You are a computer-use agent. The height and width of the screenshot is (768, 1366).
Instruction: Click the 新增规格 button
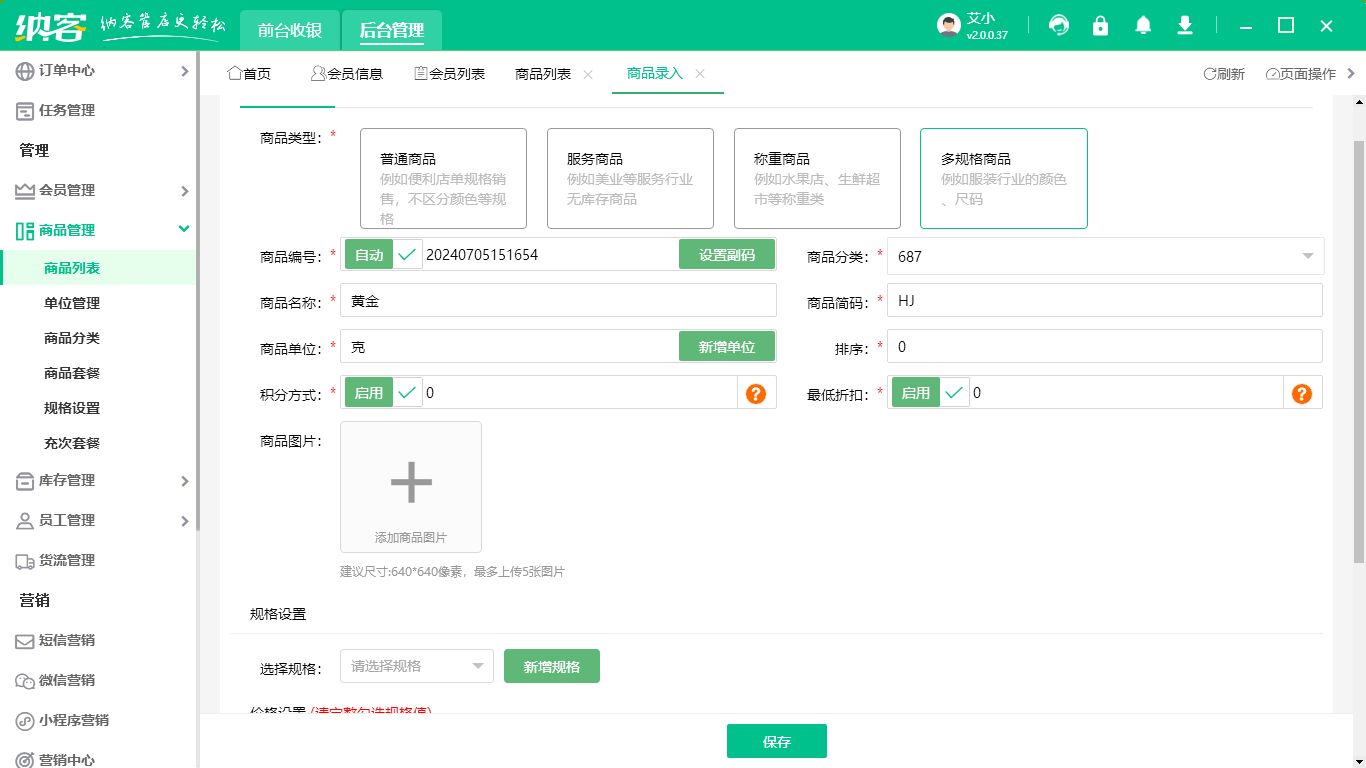(551, 666)
